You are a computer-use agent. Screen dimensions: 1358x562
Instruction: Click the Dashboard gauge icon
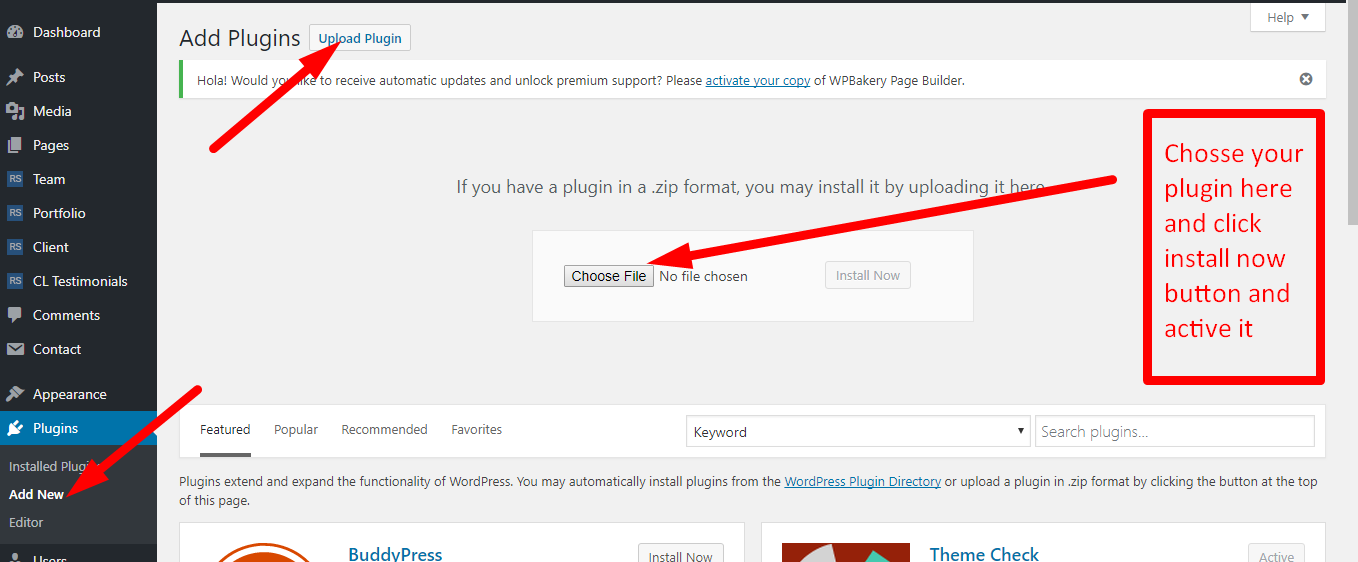pyautogui.click(x=15, y=32)
